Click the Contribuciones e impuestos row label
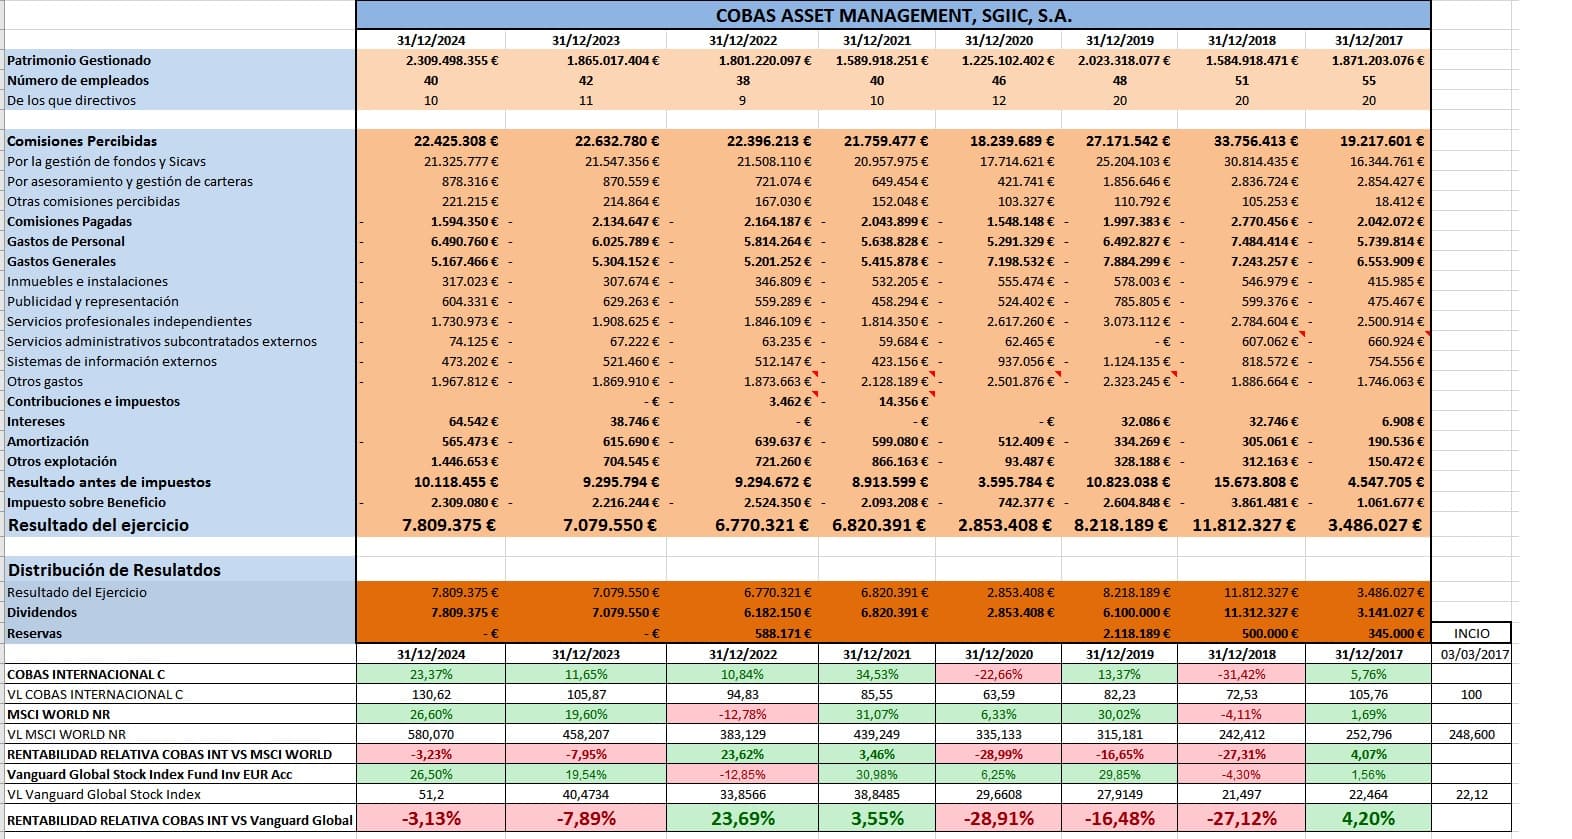 (x=93, y=402)
